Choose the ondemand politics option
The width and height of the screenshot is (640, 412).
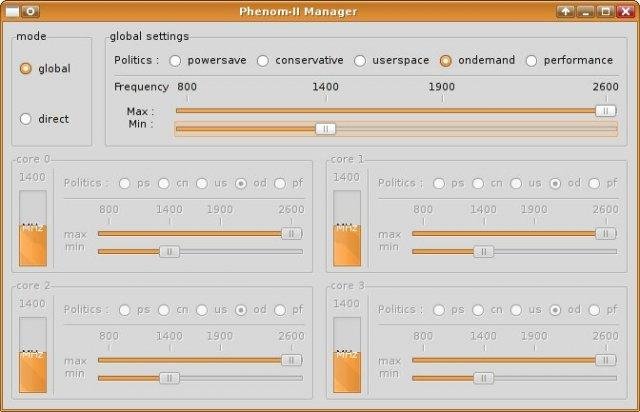tap(445, 61)
